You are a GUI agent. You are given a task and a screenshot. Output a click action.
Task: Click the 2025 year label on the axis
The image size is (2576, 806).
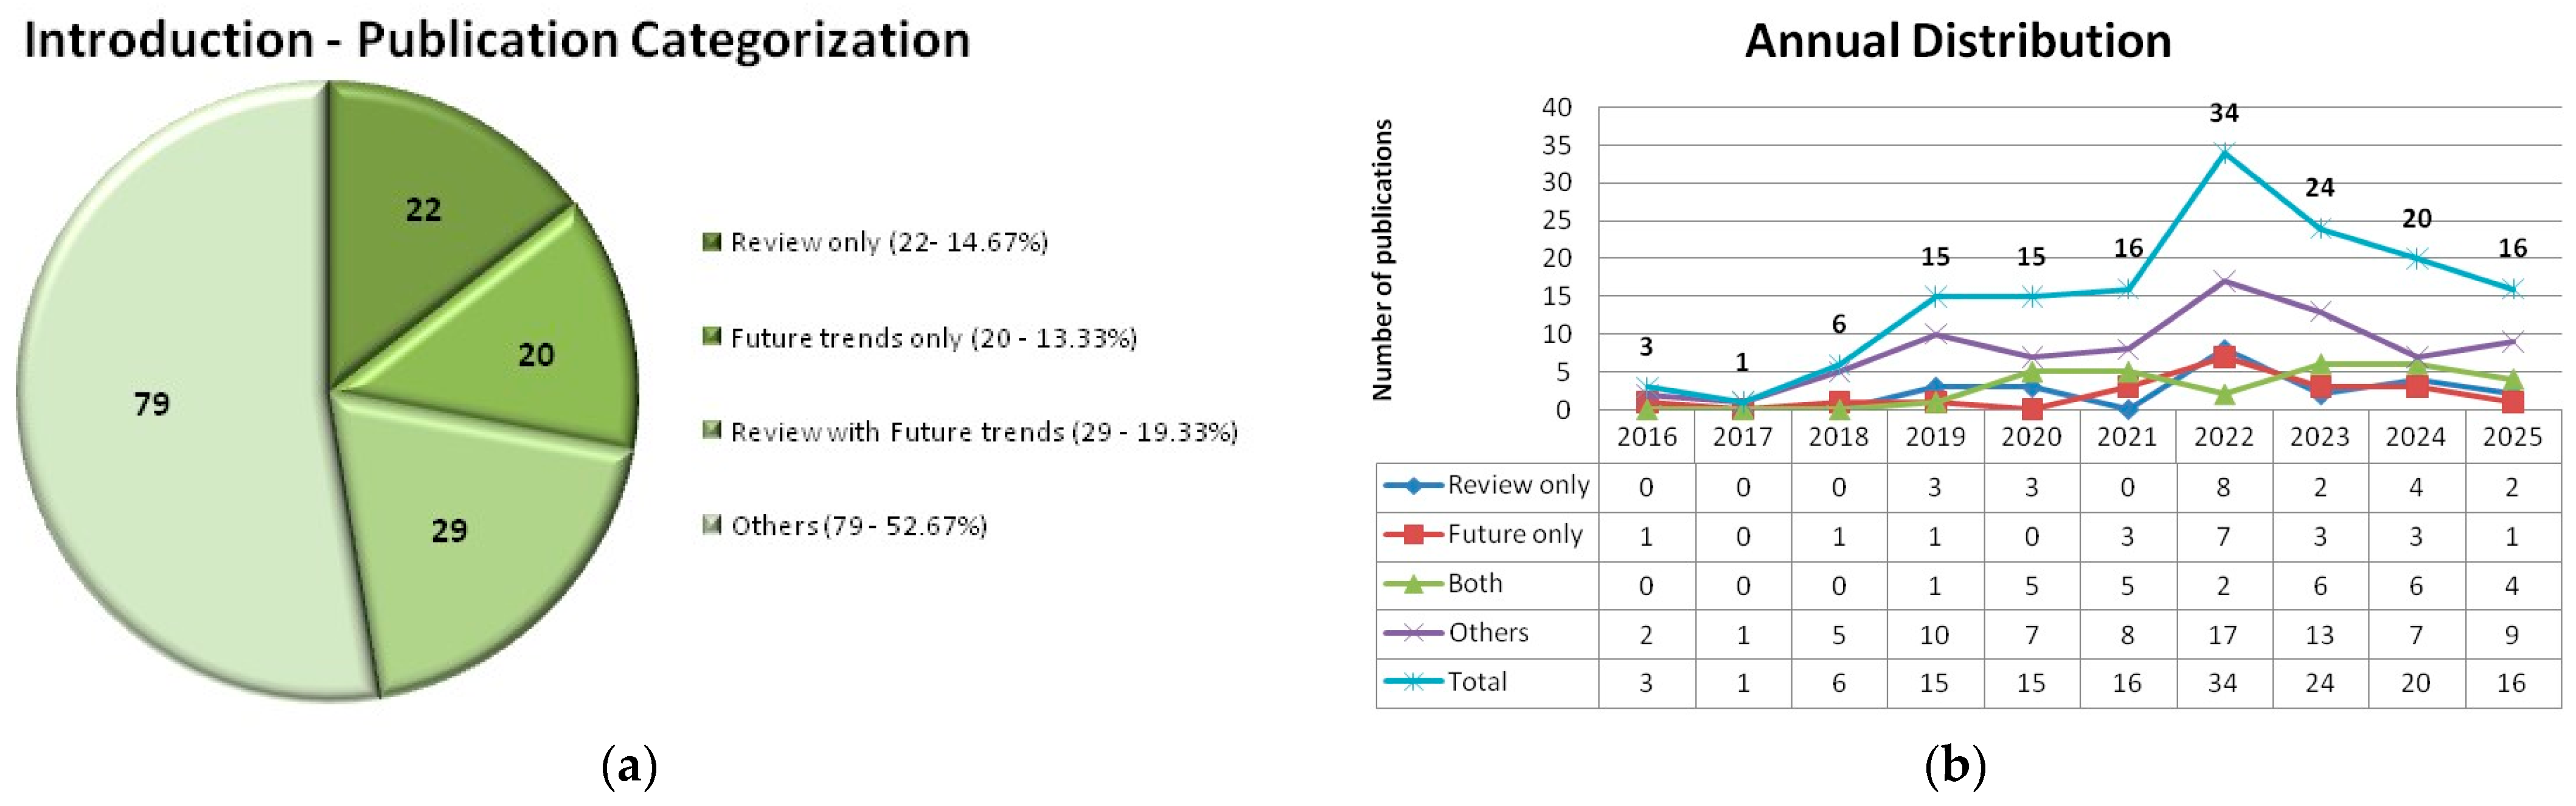pos(2511,437)
